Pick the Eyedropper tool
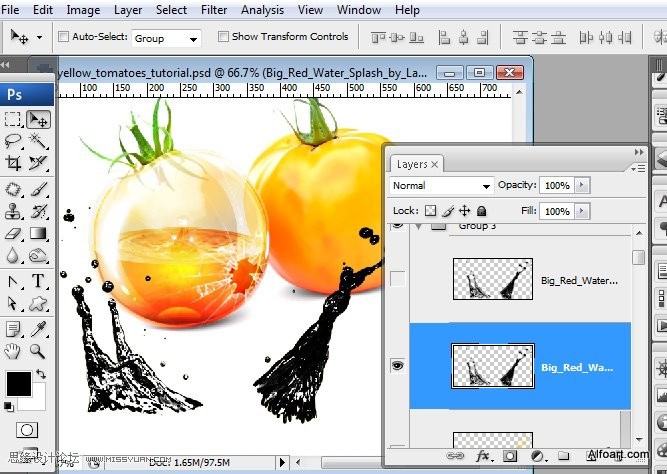The height and width of the screenshot is (474, 667). [x=38, y=329]
